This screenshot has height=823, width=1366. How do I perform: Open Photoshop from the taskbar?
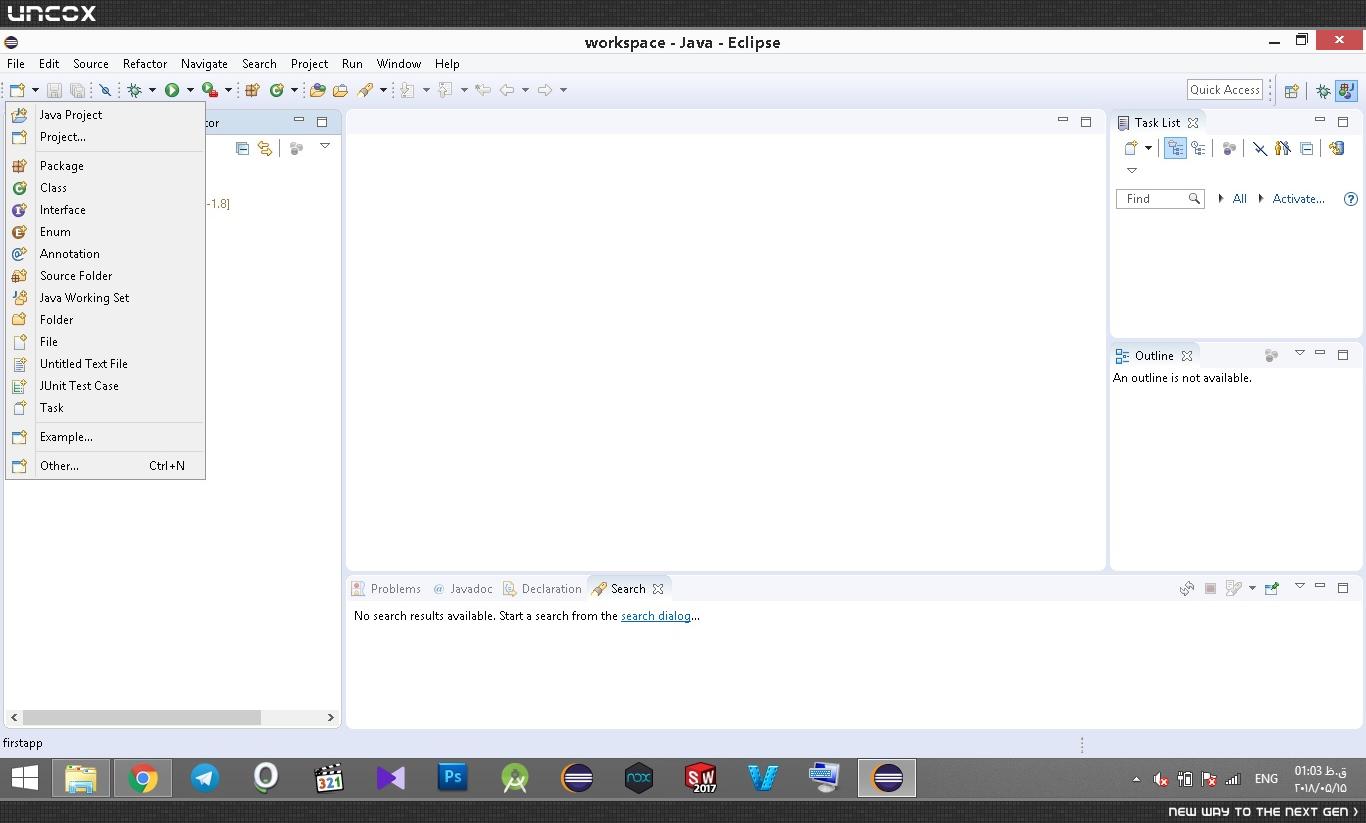pyautogui.click(x=453, y=778)
